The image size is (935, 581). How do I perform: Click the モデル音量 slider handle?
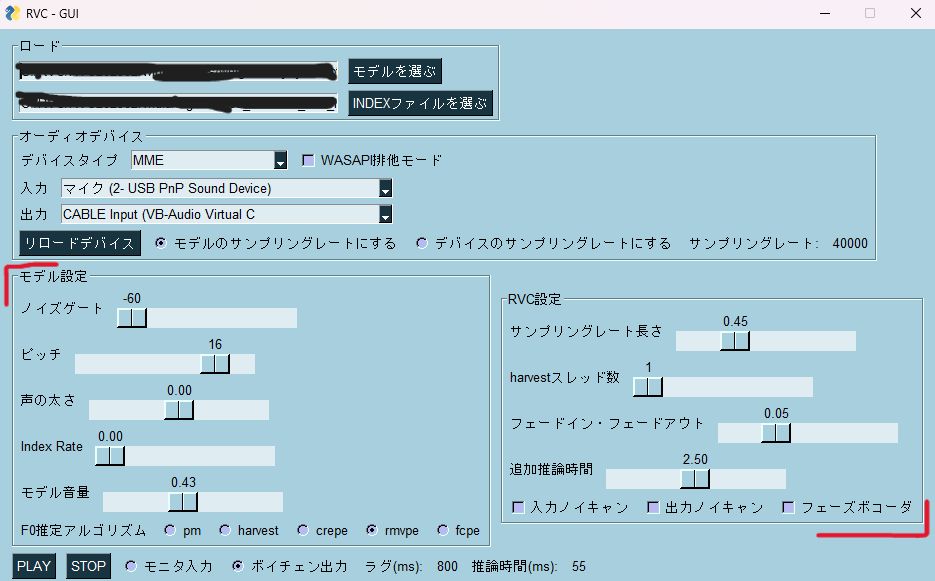pos(182,502)
